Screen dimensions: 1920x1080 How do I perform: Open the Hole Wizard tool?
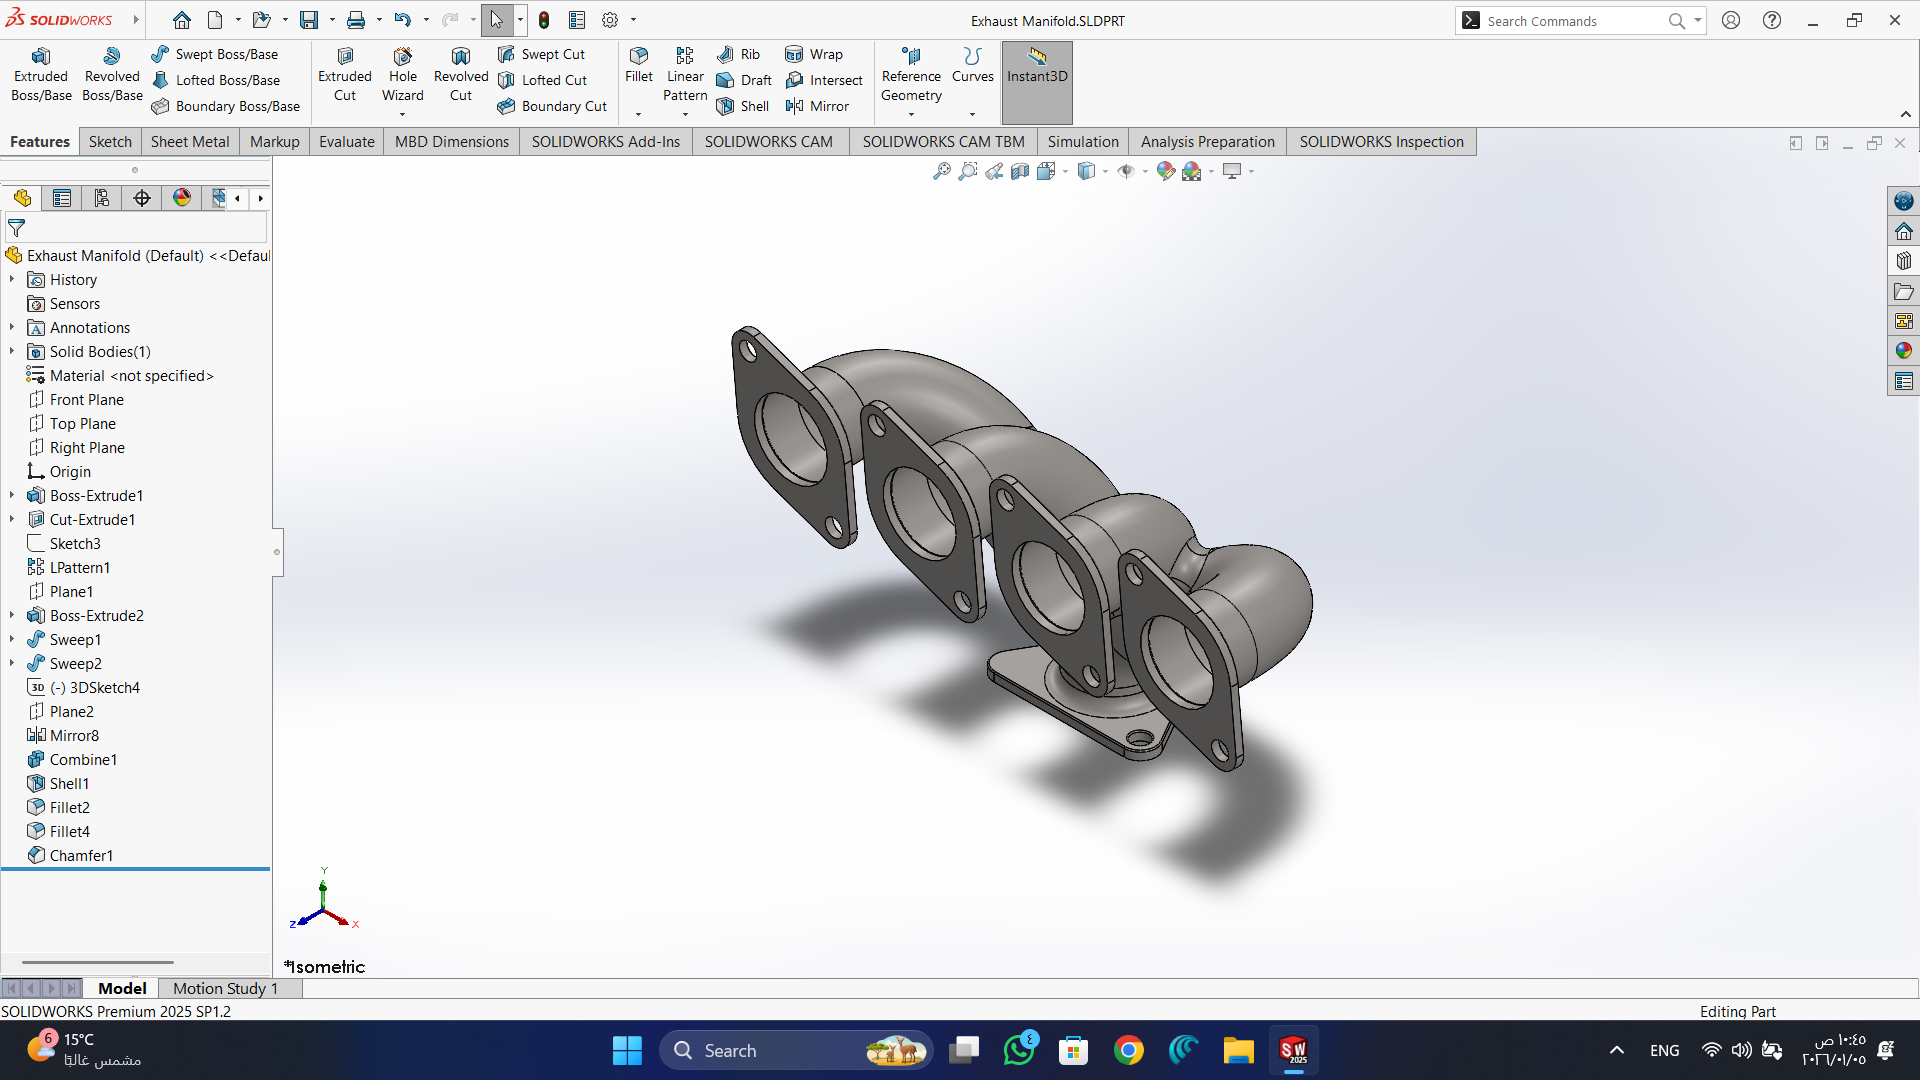tap(402, 74)
